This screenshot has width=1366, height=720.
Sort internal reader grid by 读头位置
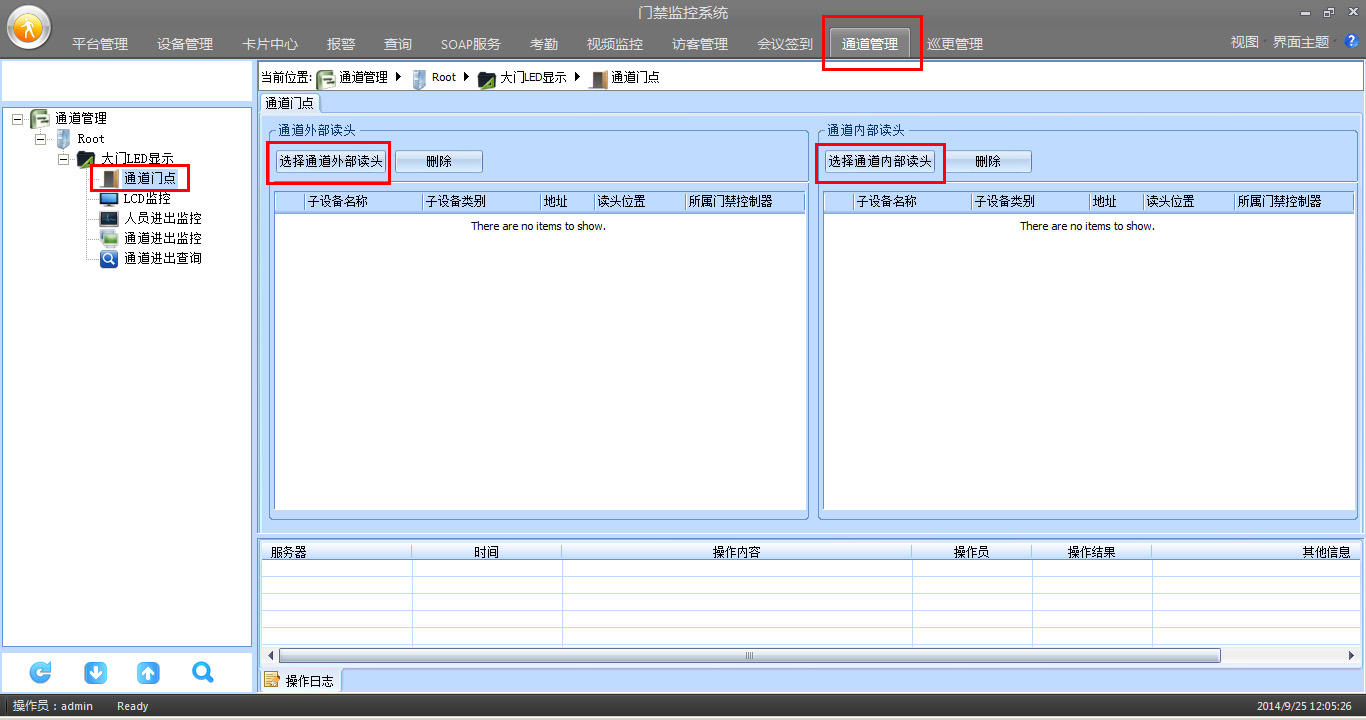tap(1188, 201)
